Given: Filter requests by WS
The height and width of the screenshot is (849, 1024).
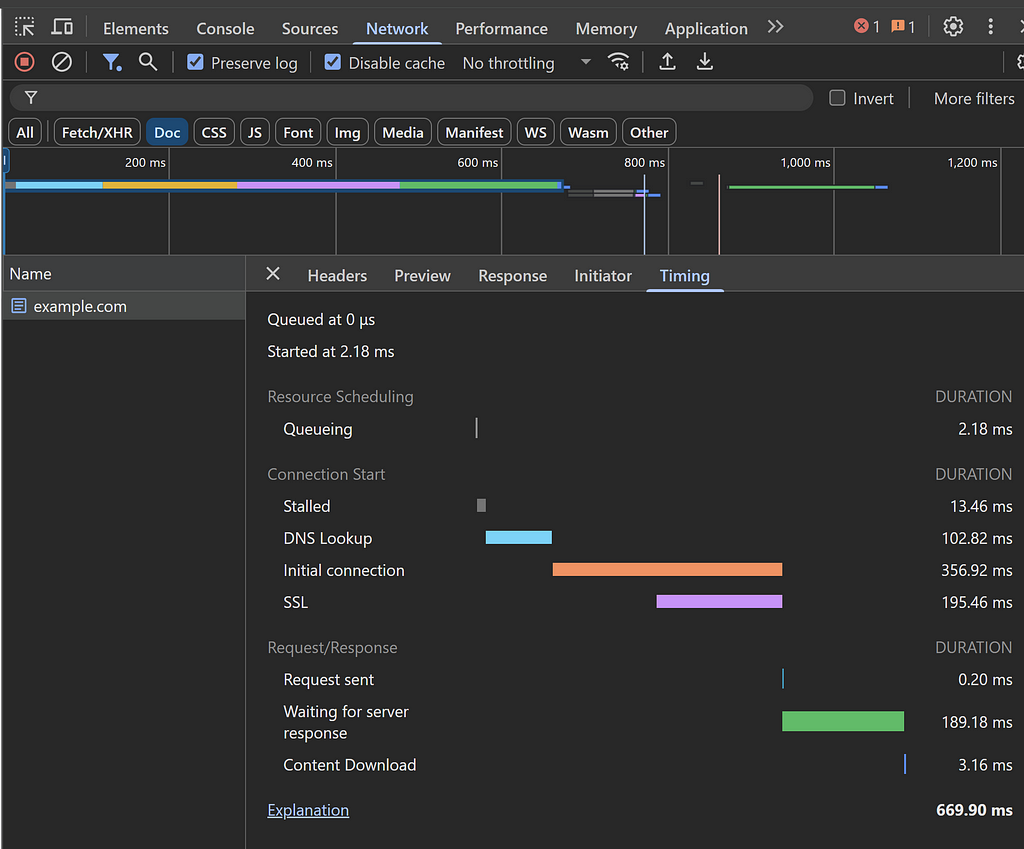Looking at the screenshot, I should point(536,133).
